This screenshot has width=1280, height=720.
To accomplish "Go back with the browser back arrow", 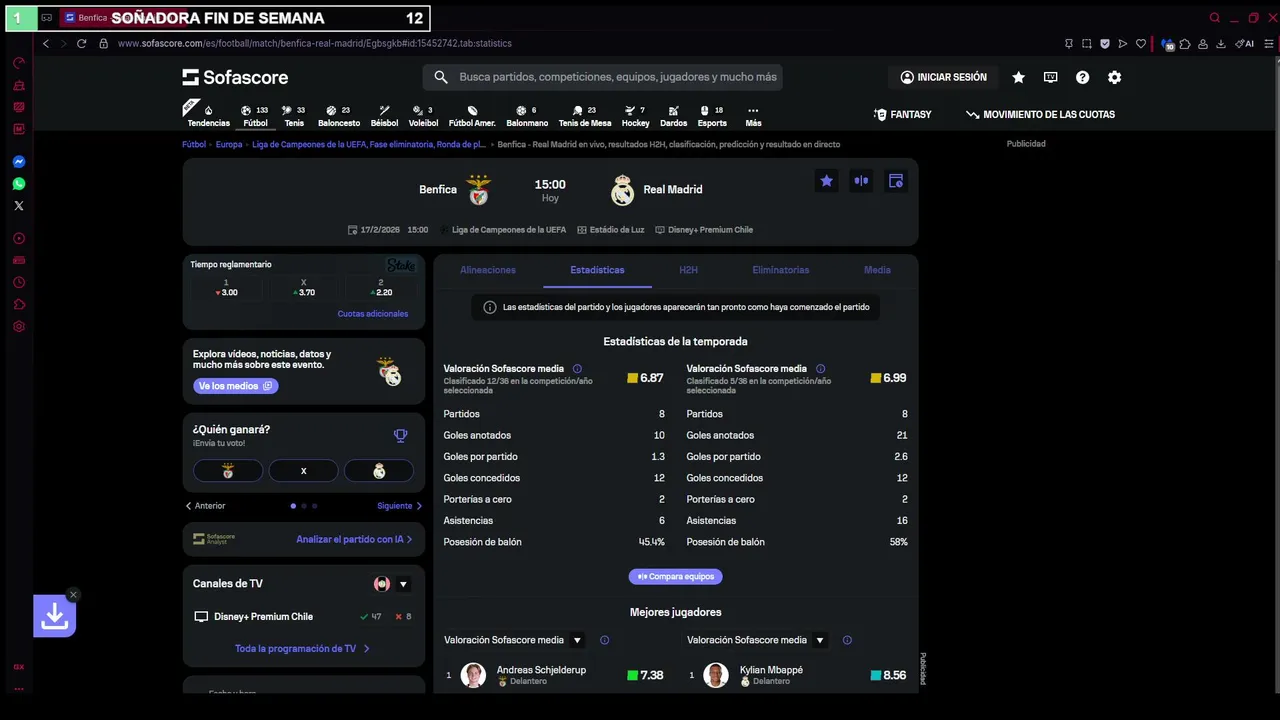I will (45, 44).
